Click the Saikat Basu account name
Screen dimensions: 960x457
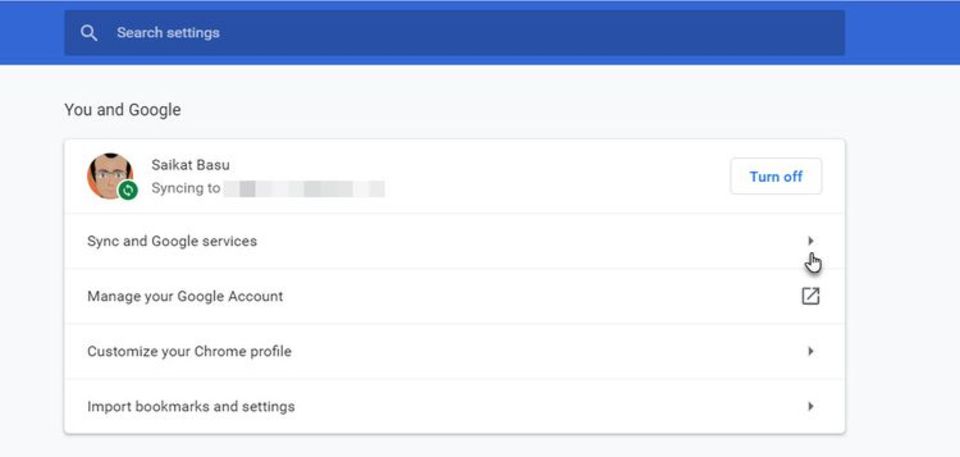[190, 165]
